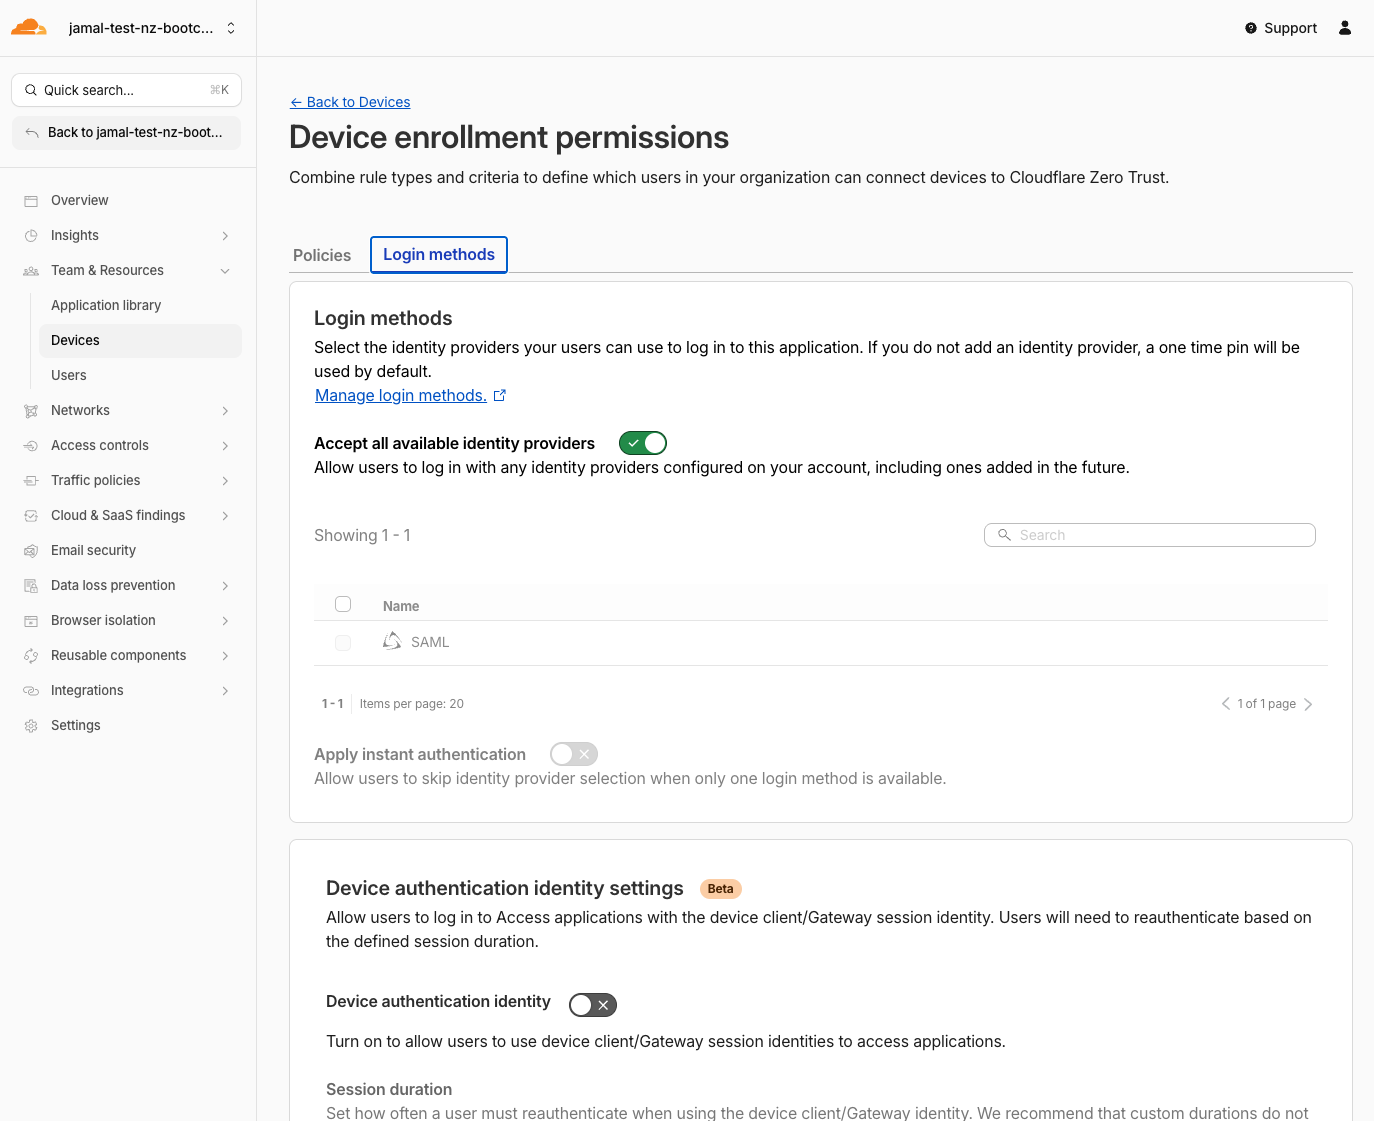Click the Support help icon
The width and height of the screenshot is (1374, 1121).
click(1251, 28)
